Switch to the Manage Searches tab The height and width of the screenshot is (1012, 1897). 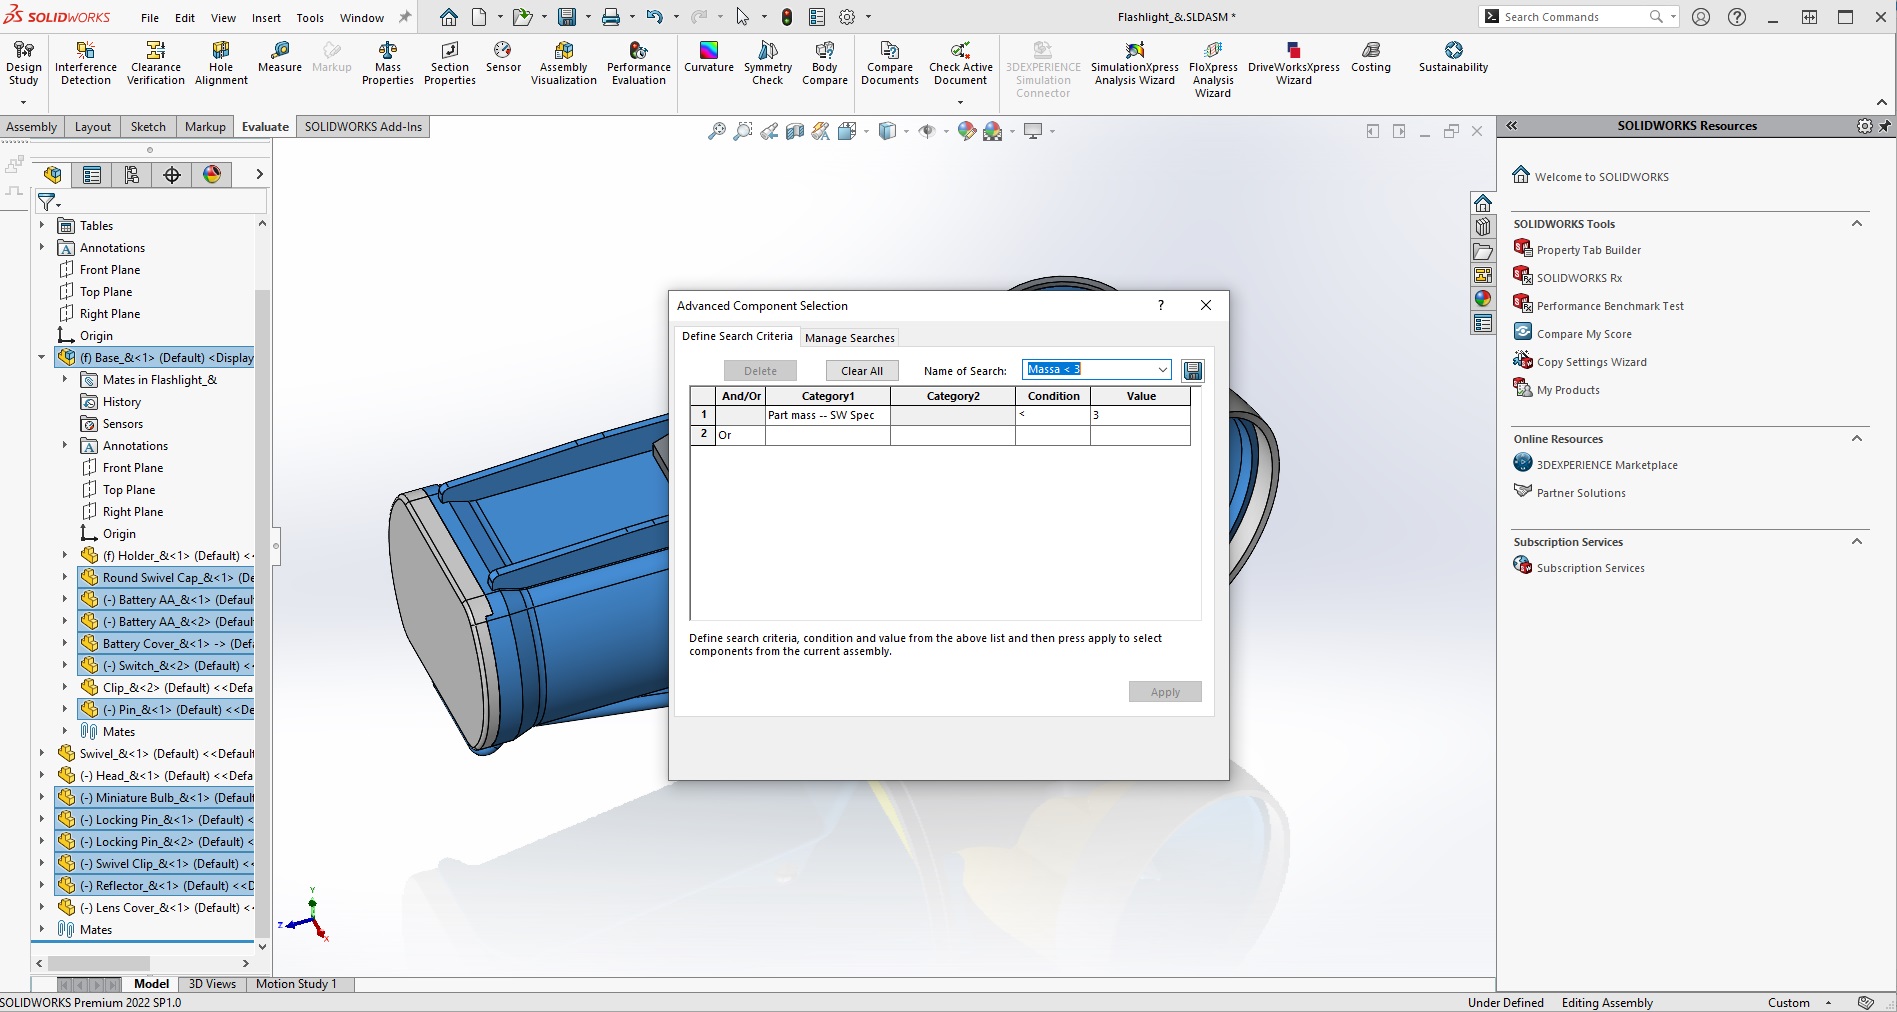849,338
